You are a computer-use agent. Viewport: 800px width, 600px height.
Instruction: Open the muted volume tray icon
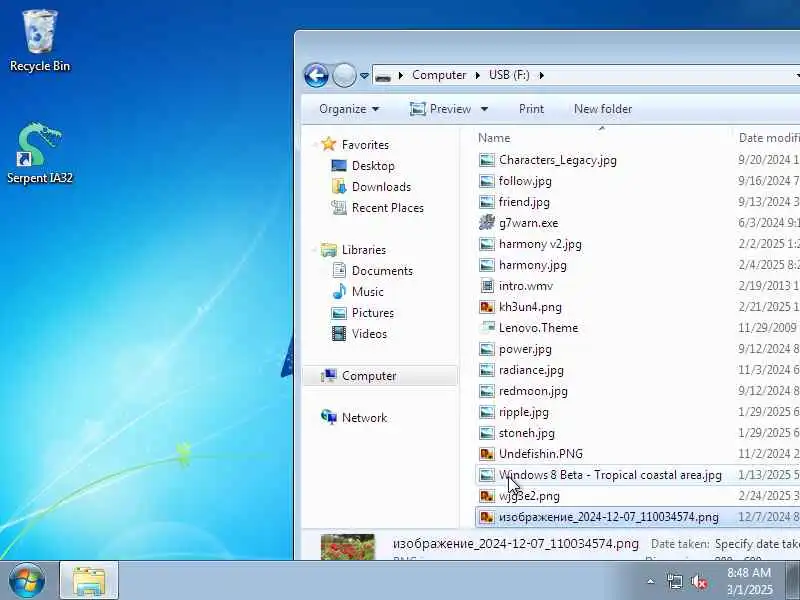pos(698,582)
